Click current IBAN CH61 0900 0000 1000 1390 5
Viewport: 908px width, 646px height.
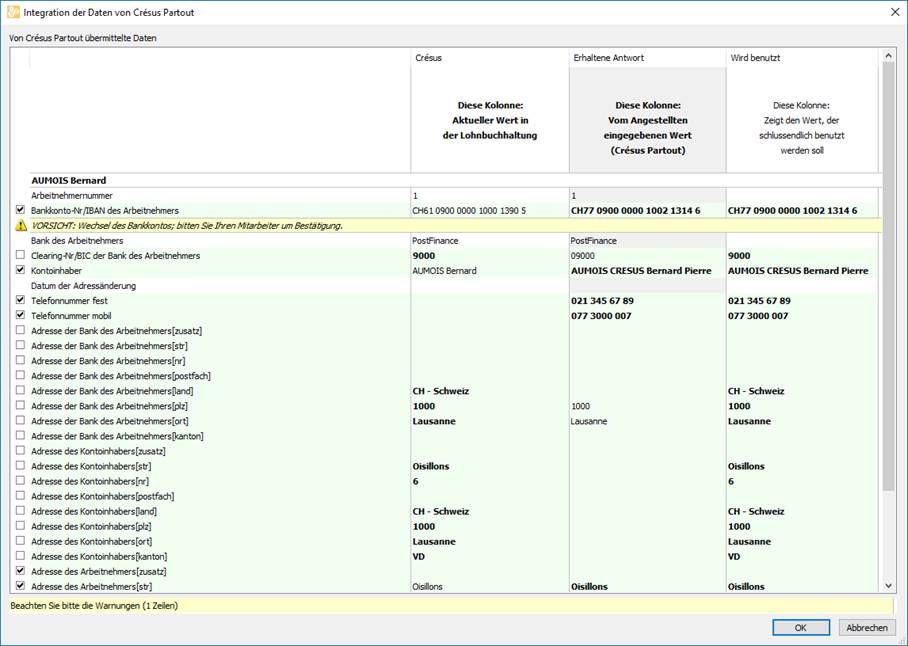click(x=469, y=211)
